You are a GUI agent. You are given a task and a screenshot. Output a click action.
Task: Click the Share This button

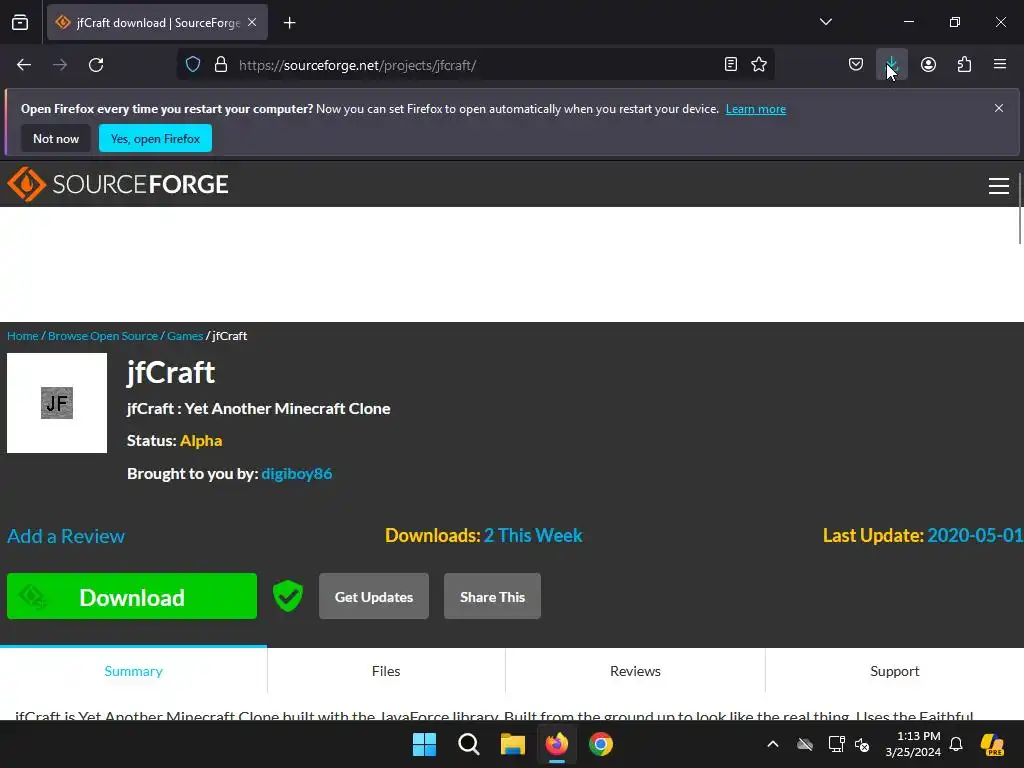pyautogui.click(x=492, y=596)
